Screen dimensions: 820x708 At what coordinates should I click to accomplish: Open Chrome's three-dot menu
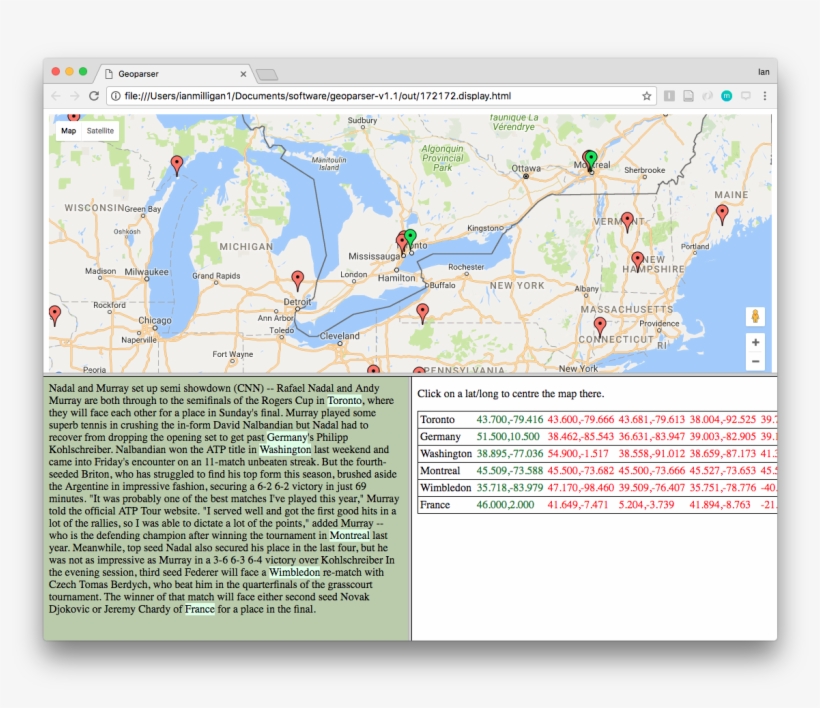[x=765, y=96]
